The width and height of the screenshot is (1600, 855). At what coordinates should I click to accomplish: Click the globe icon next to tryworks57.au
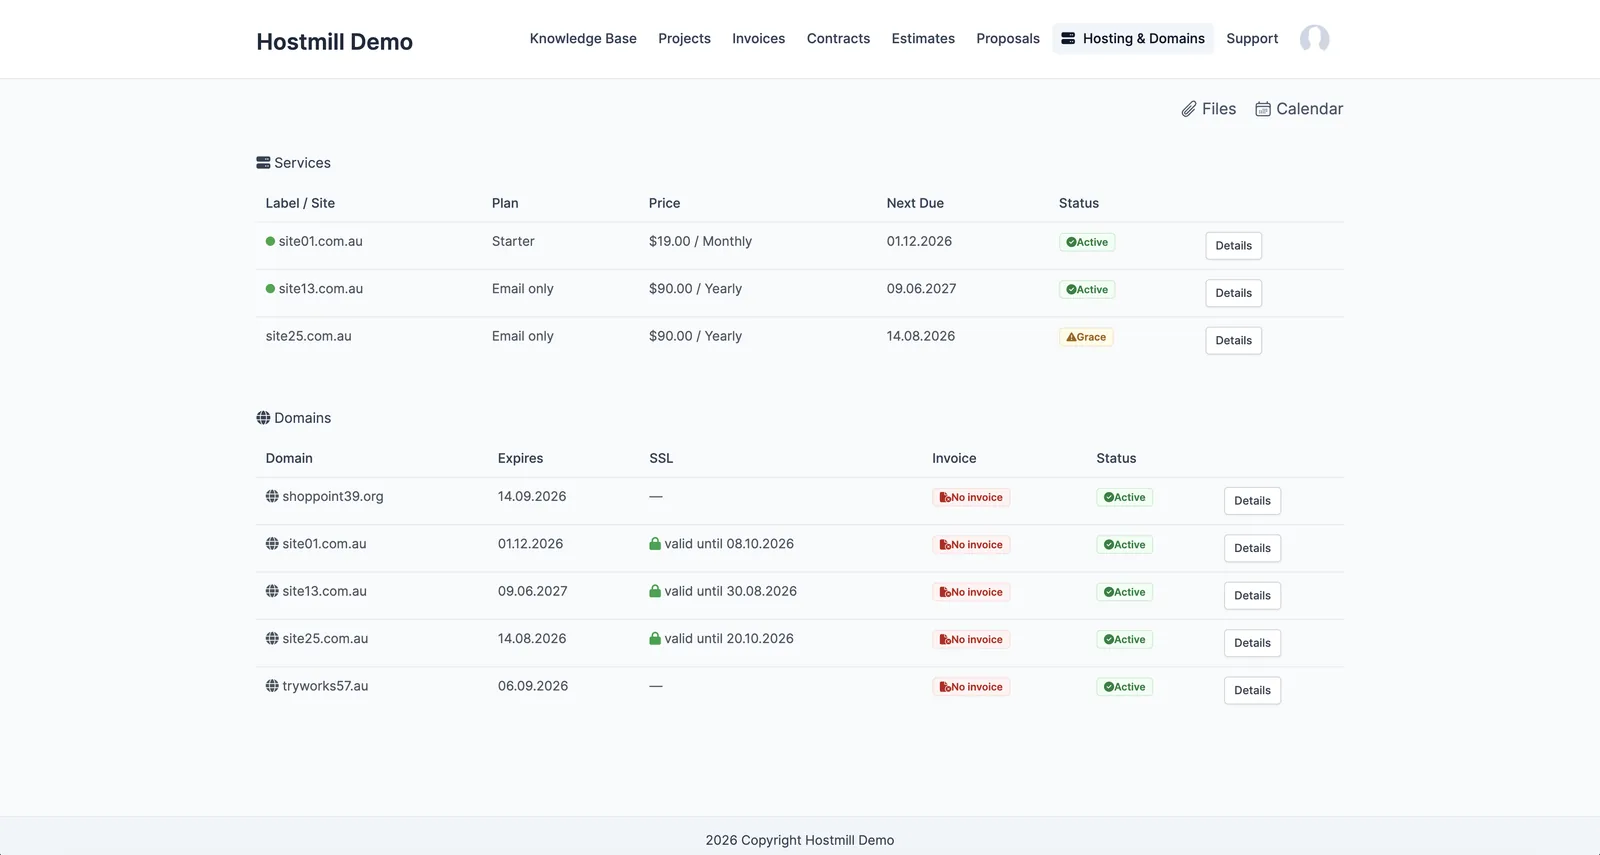[272, 686]
